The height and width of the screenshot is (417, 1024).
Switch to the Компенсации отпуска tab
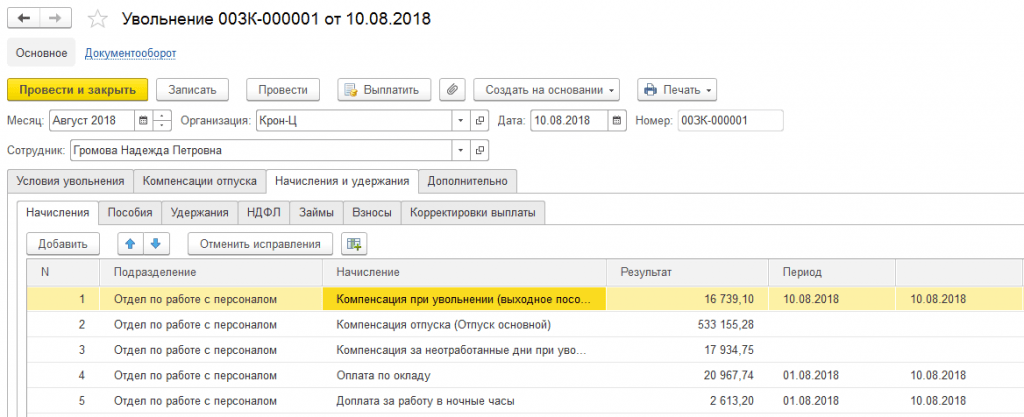(200, 181)
